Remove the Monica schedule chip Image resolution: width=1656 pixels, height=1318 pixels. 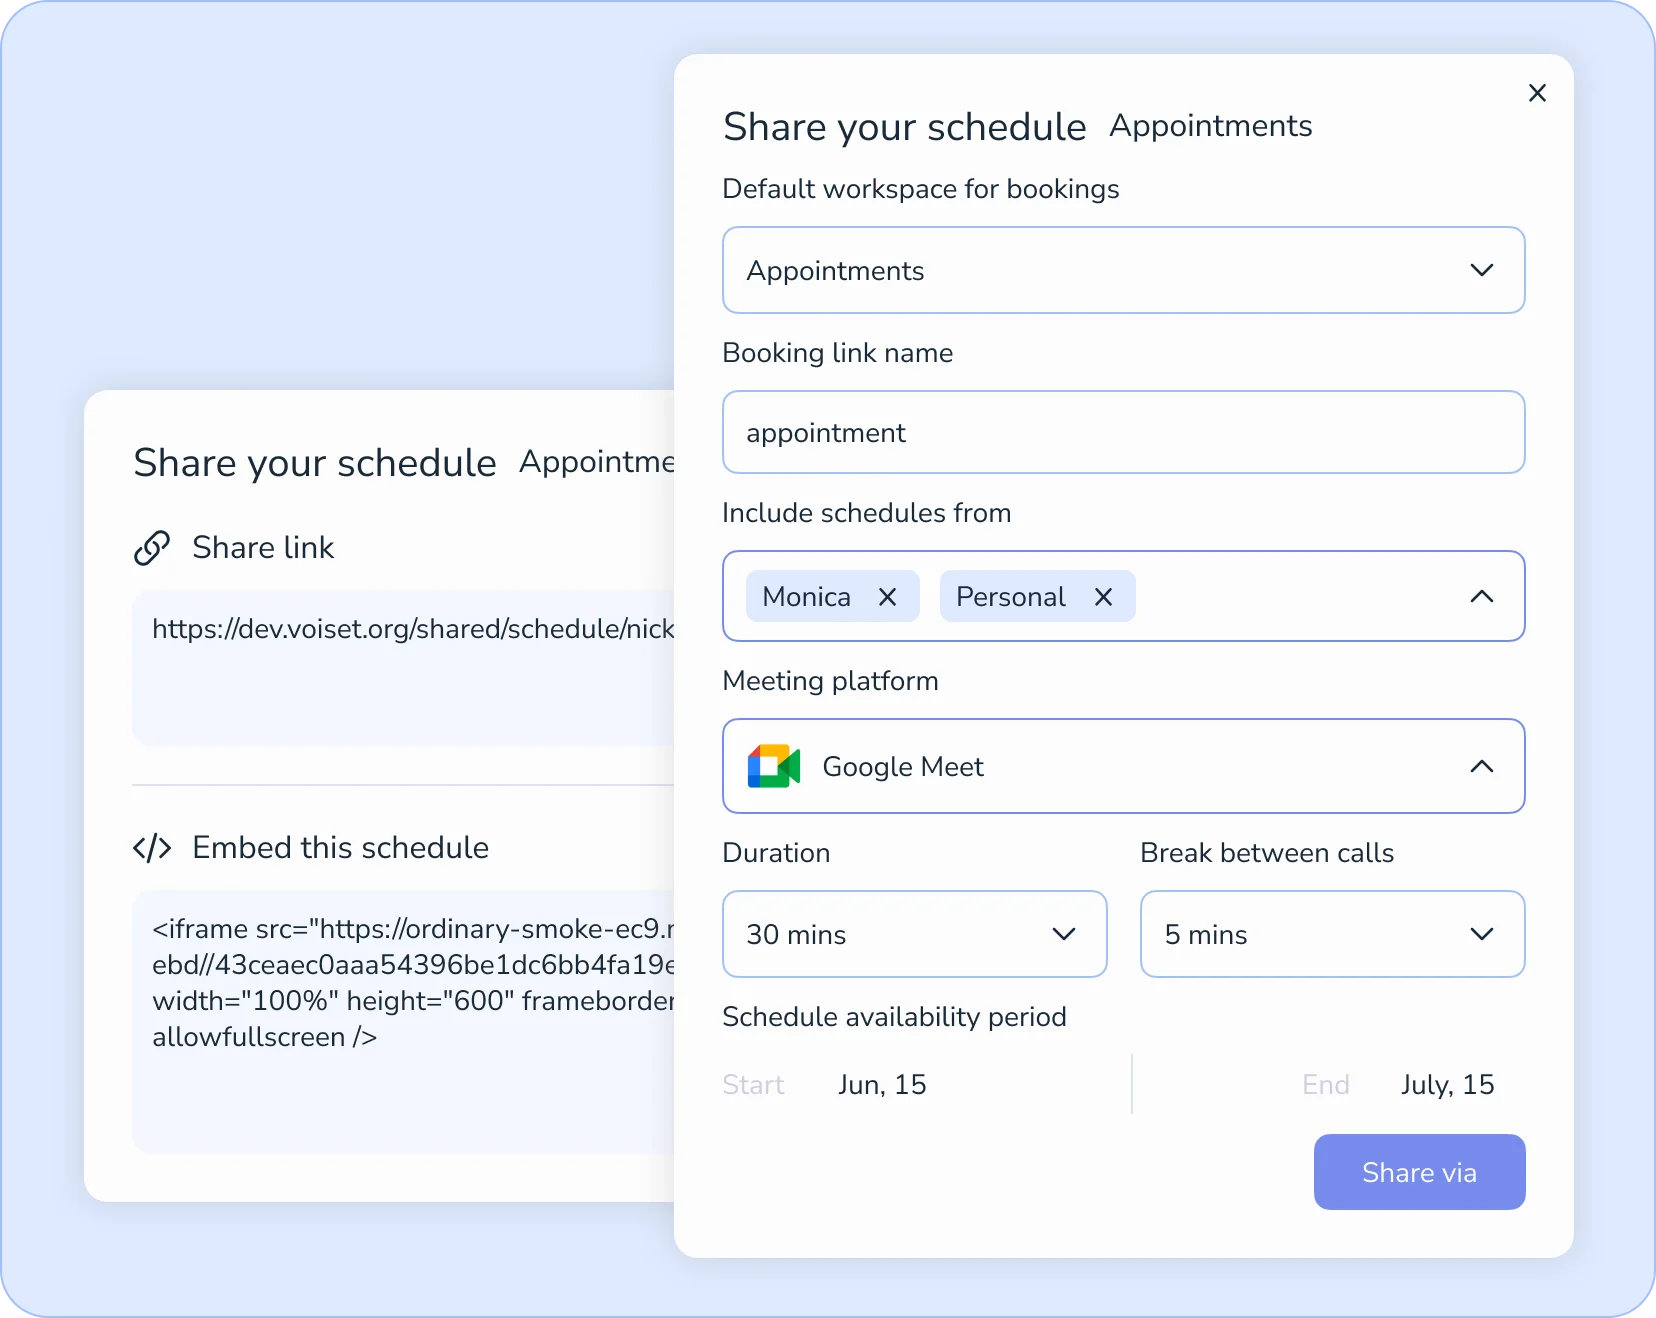click(x=887, y=596)
